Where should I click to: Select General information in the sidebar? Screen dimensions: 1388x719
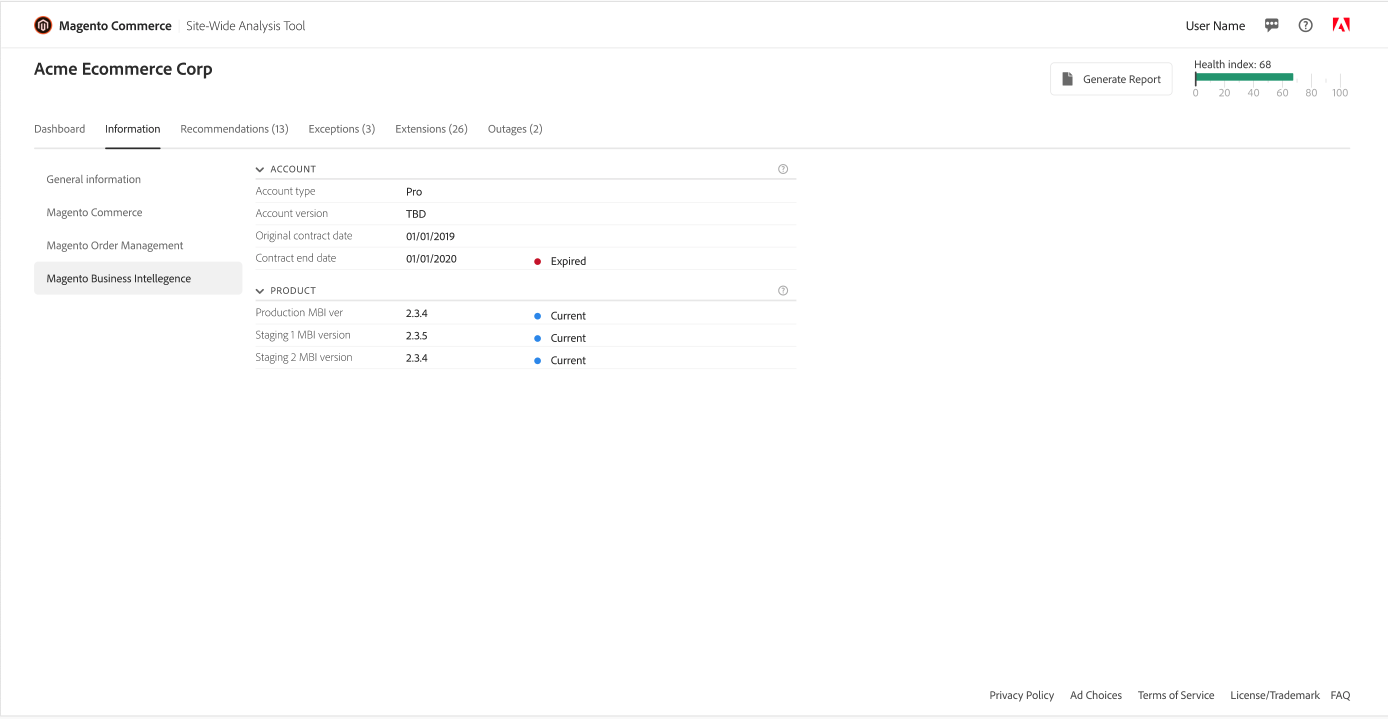coord(94,180)
